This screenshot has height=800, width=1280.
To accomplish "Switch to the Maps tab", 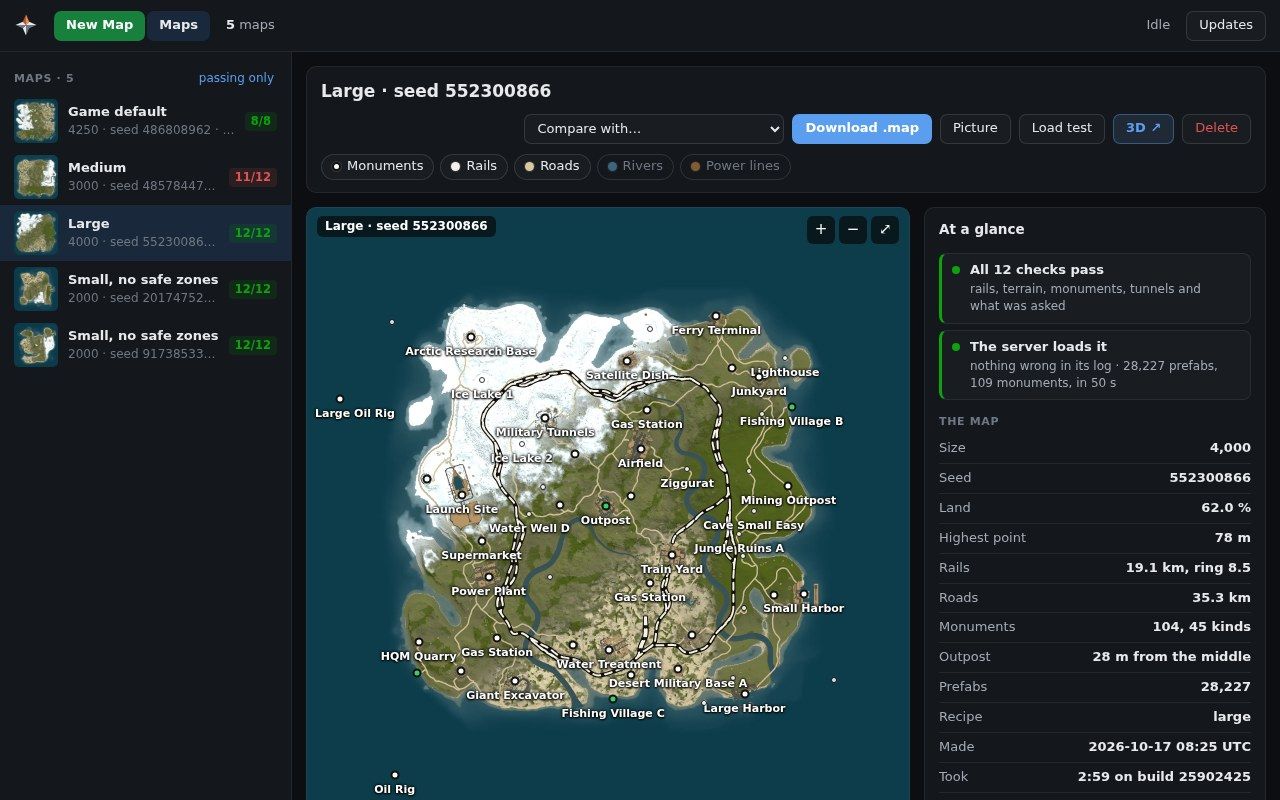I will tap(178, 25).
